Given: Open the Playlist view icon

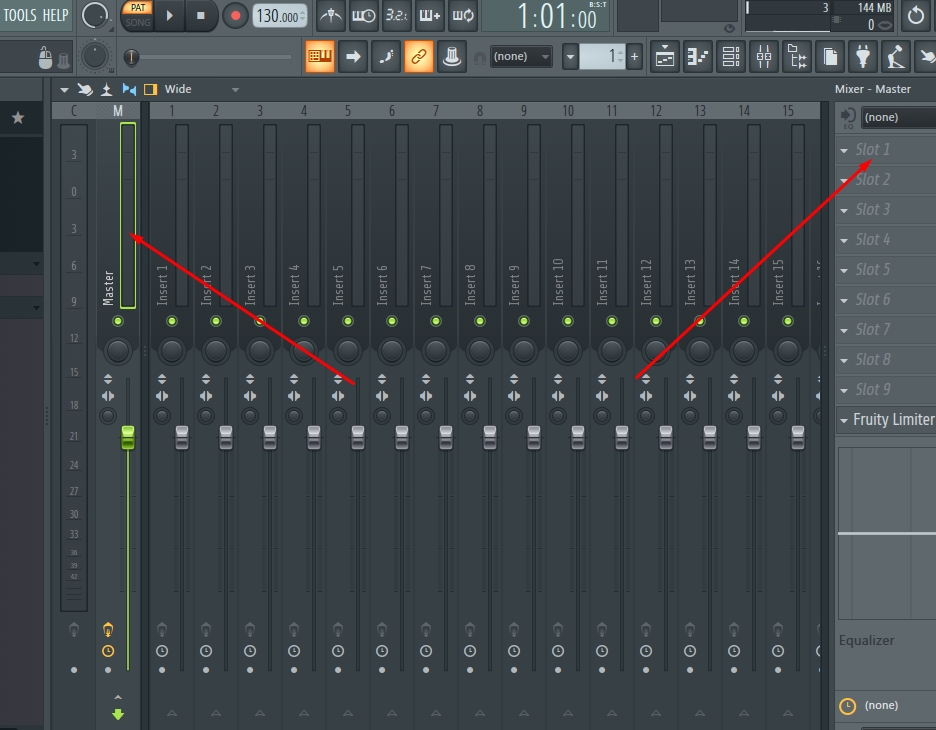Looking at the screenshot, I should 664,57.
